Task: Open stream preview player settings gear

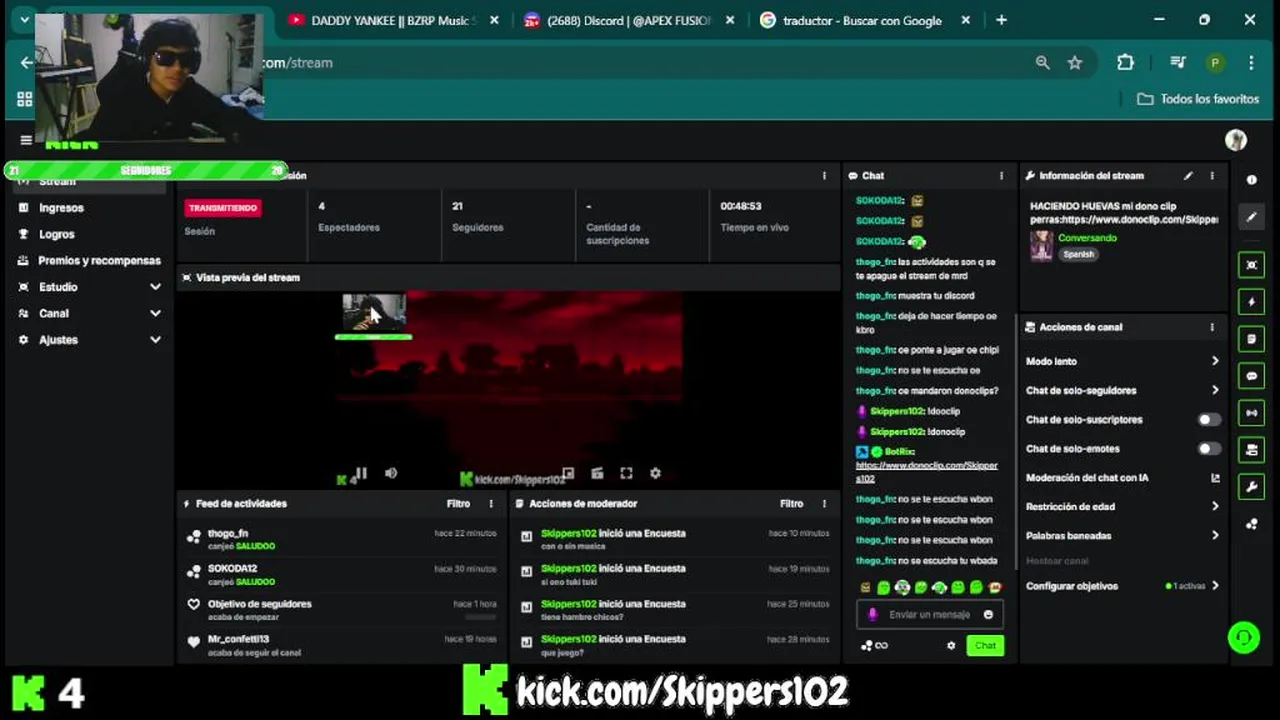Action: click(655, 473)
